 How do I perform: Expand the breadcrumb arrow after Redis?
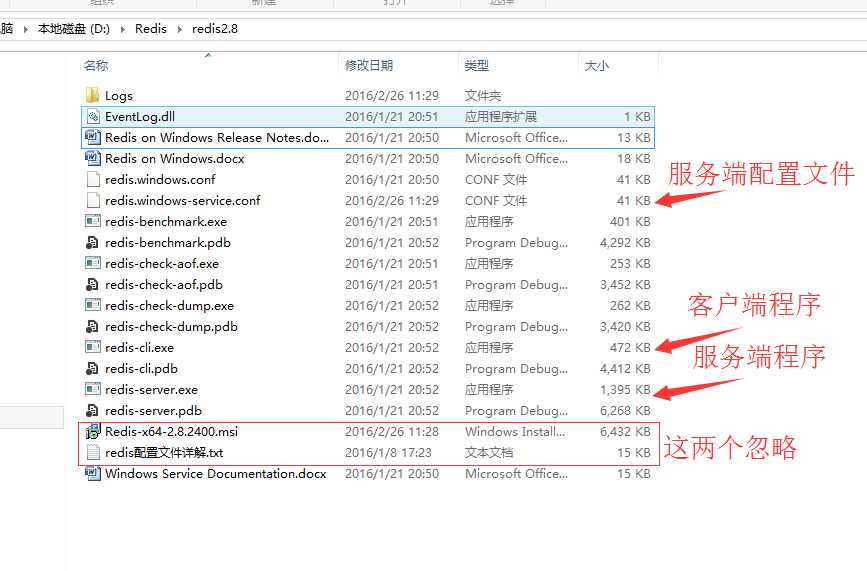[x=180, y=29]
